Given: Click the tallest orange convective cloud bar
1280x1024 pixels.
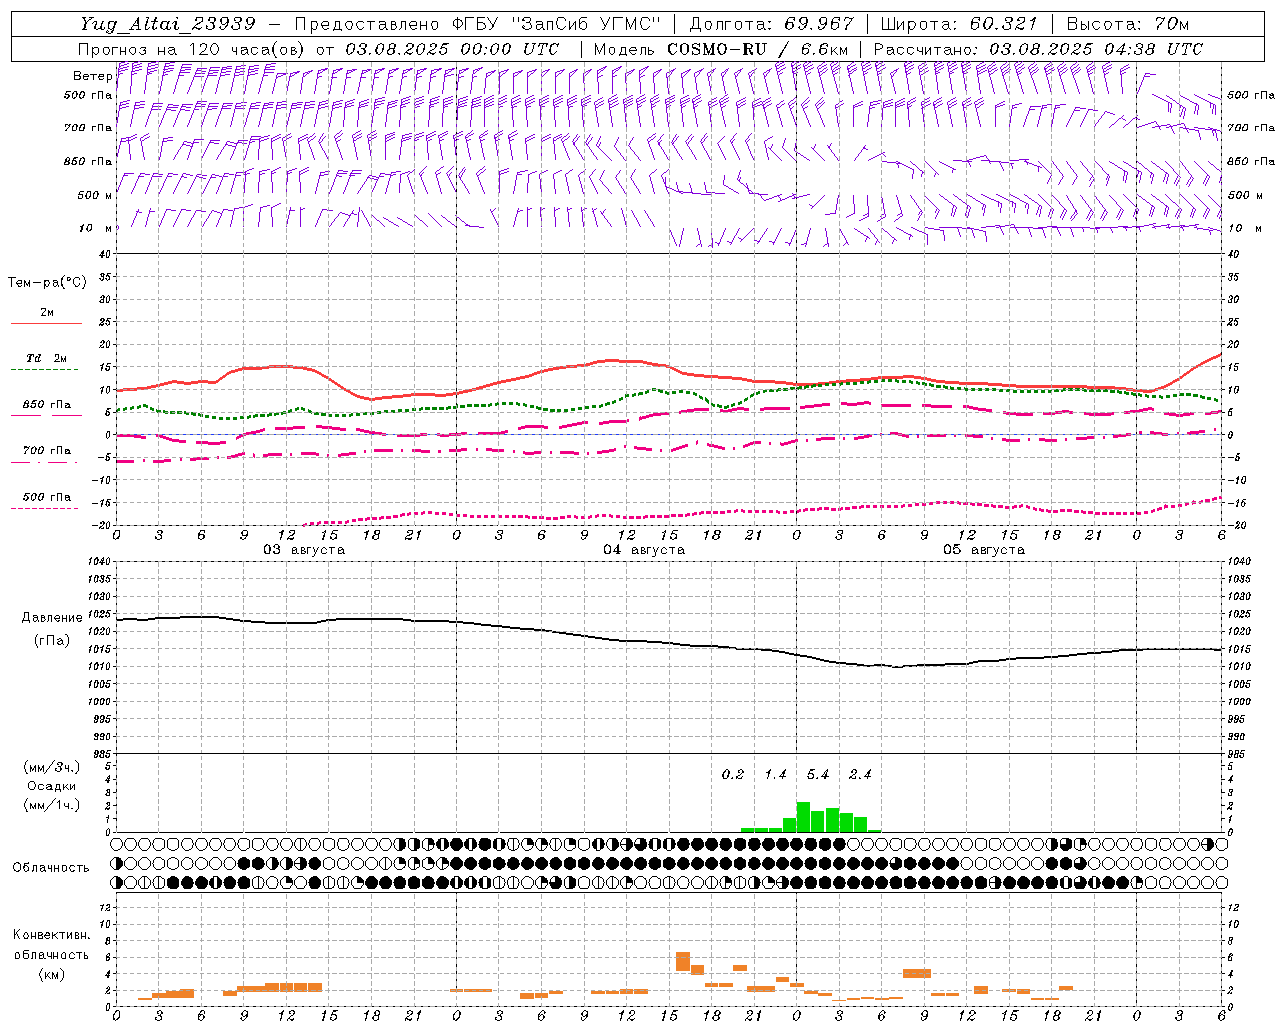Looking at the screenshot, I should [683, 962].
